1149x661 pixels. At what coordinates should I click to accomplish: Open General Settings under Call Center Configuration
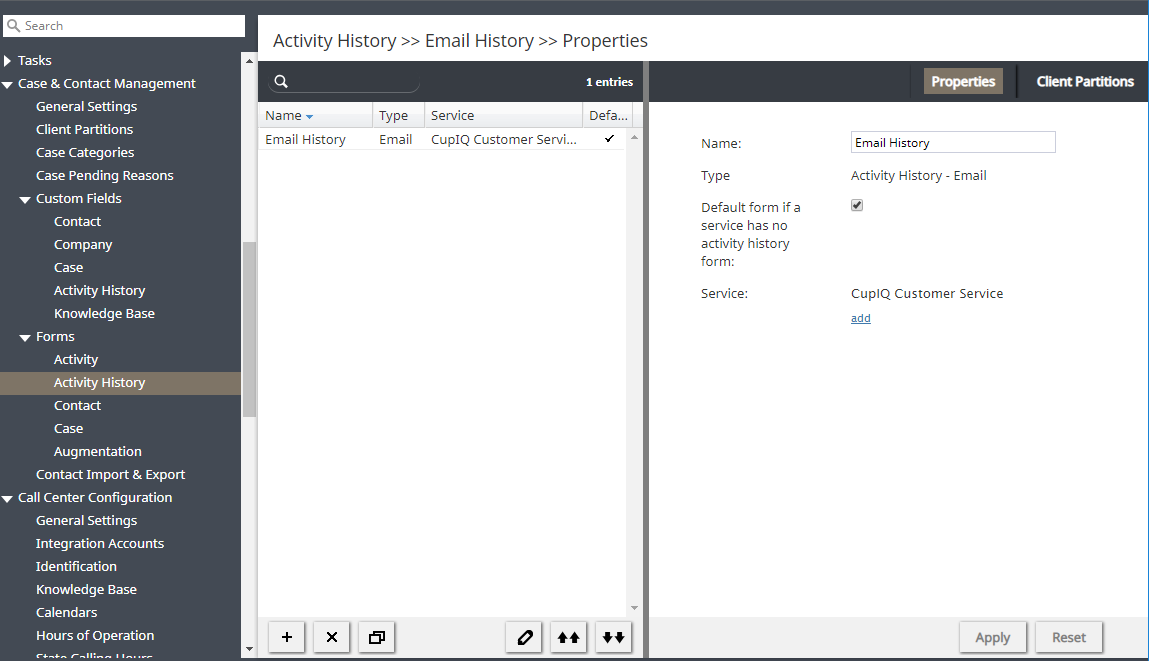coord(86,520)
